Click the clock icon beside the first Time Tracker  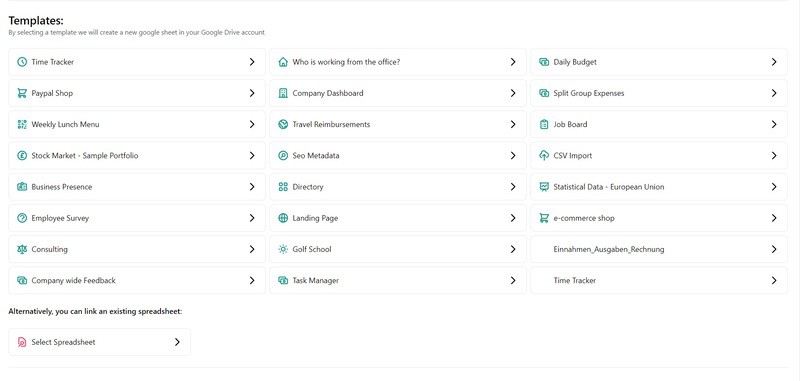click(x=22, y=62)
